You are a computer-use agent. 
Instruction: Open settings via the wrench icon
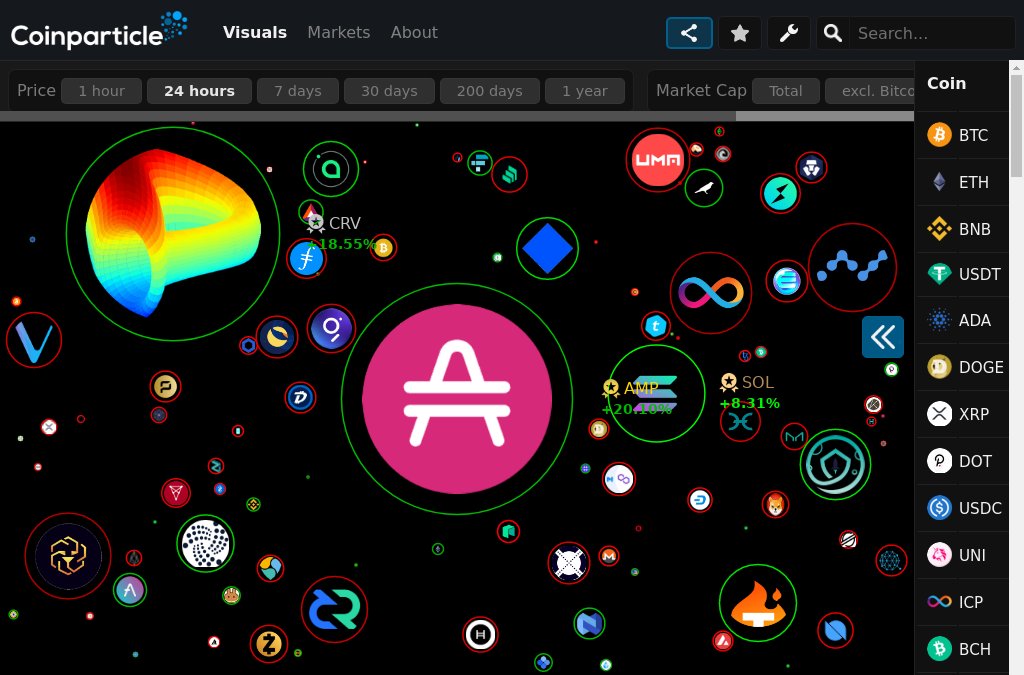[x=789, y=33]
